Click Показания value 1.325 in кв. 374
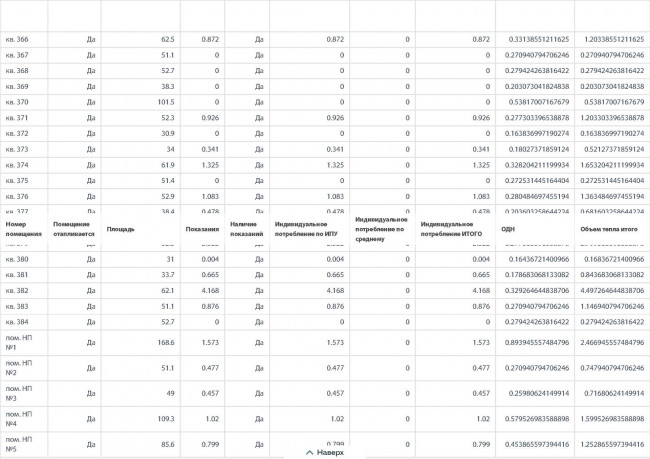Viewport: 650px width, 459px height. [x=210, y=165]
